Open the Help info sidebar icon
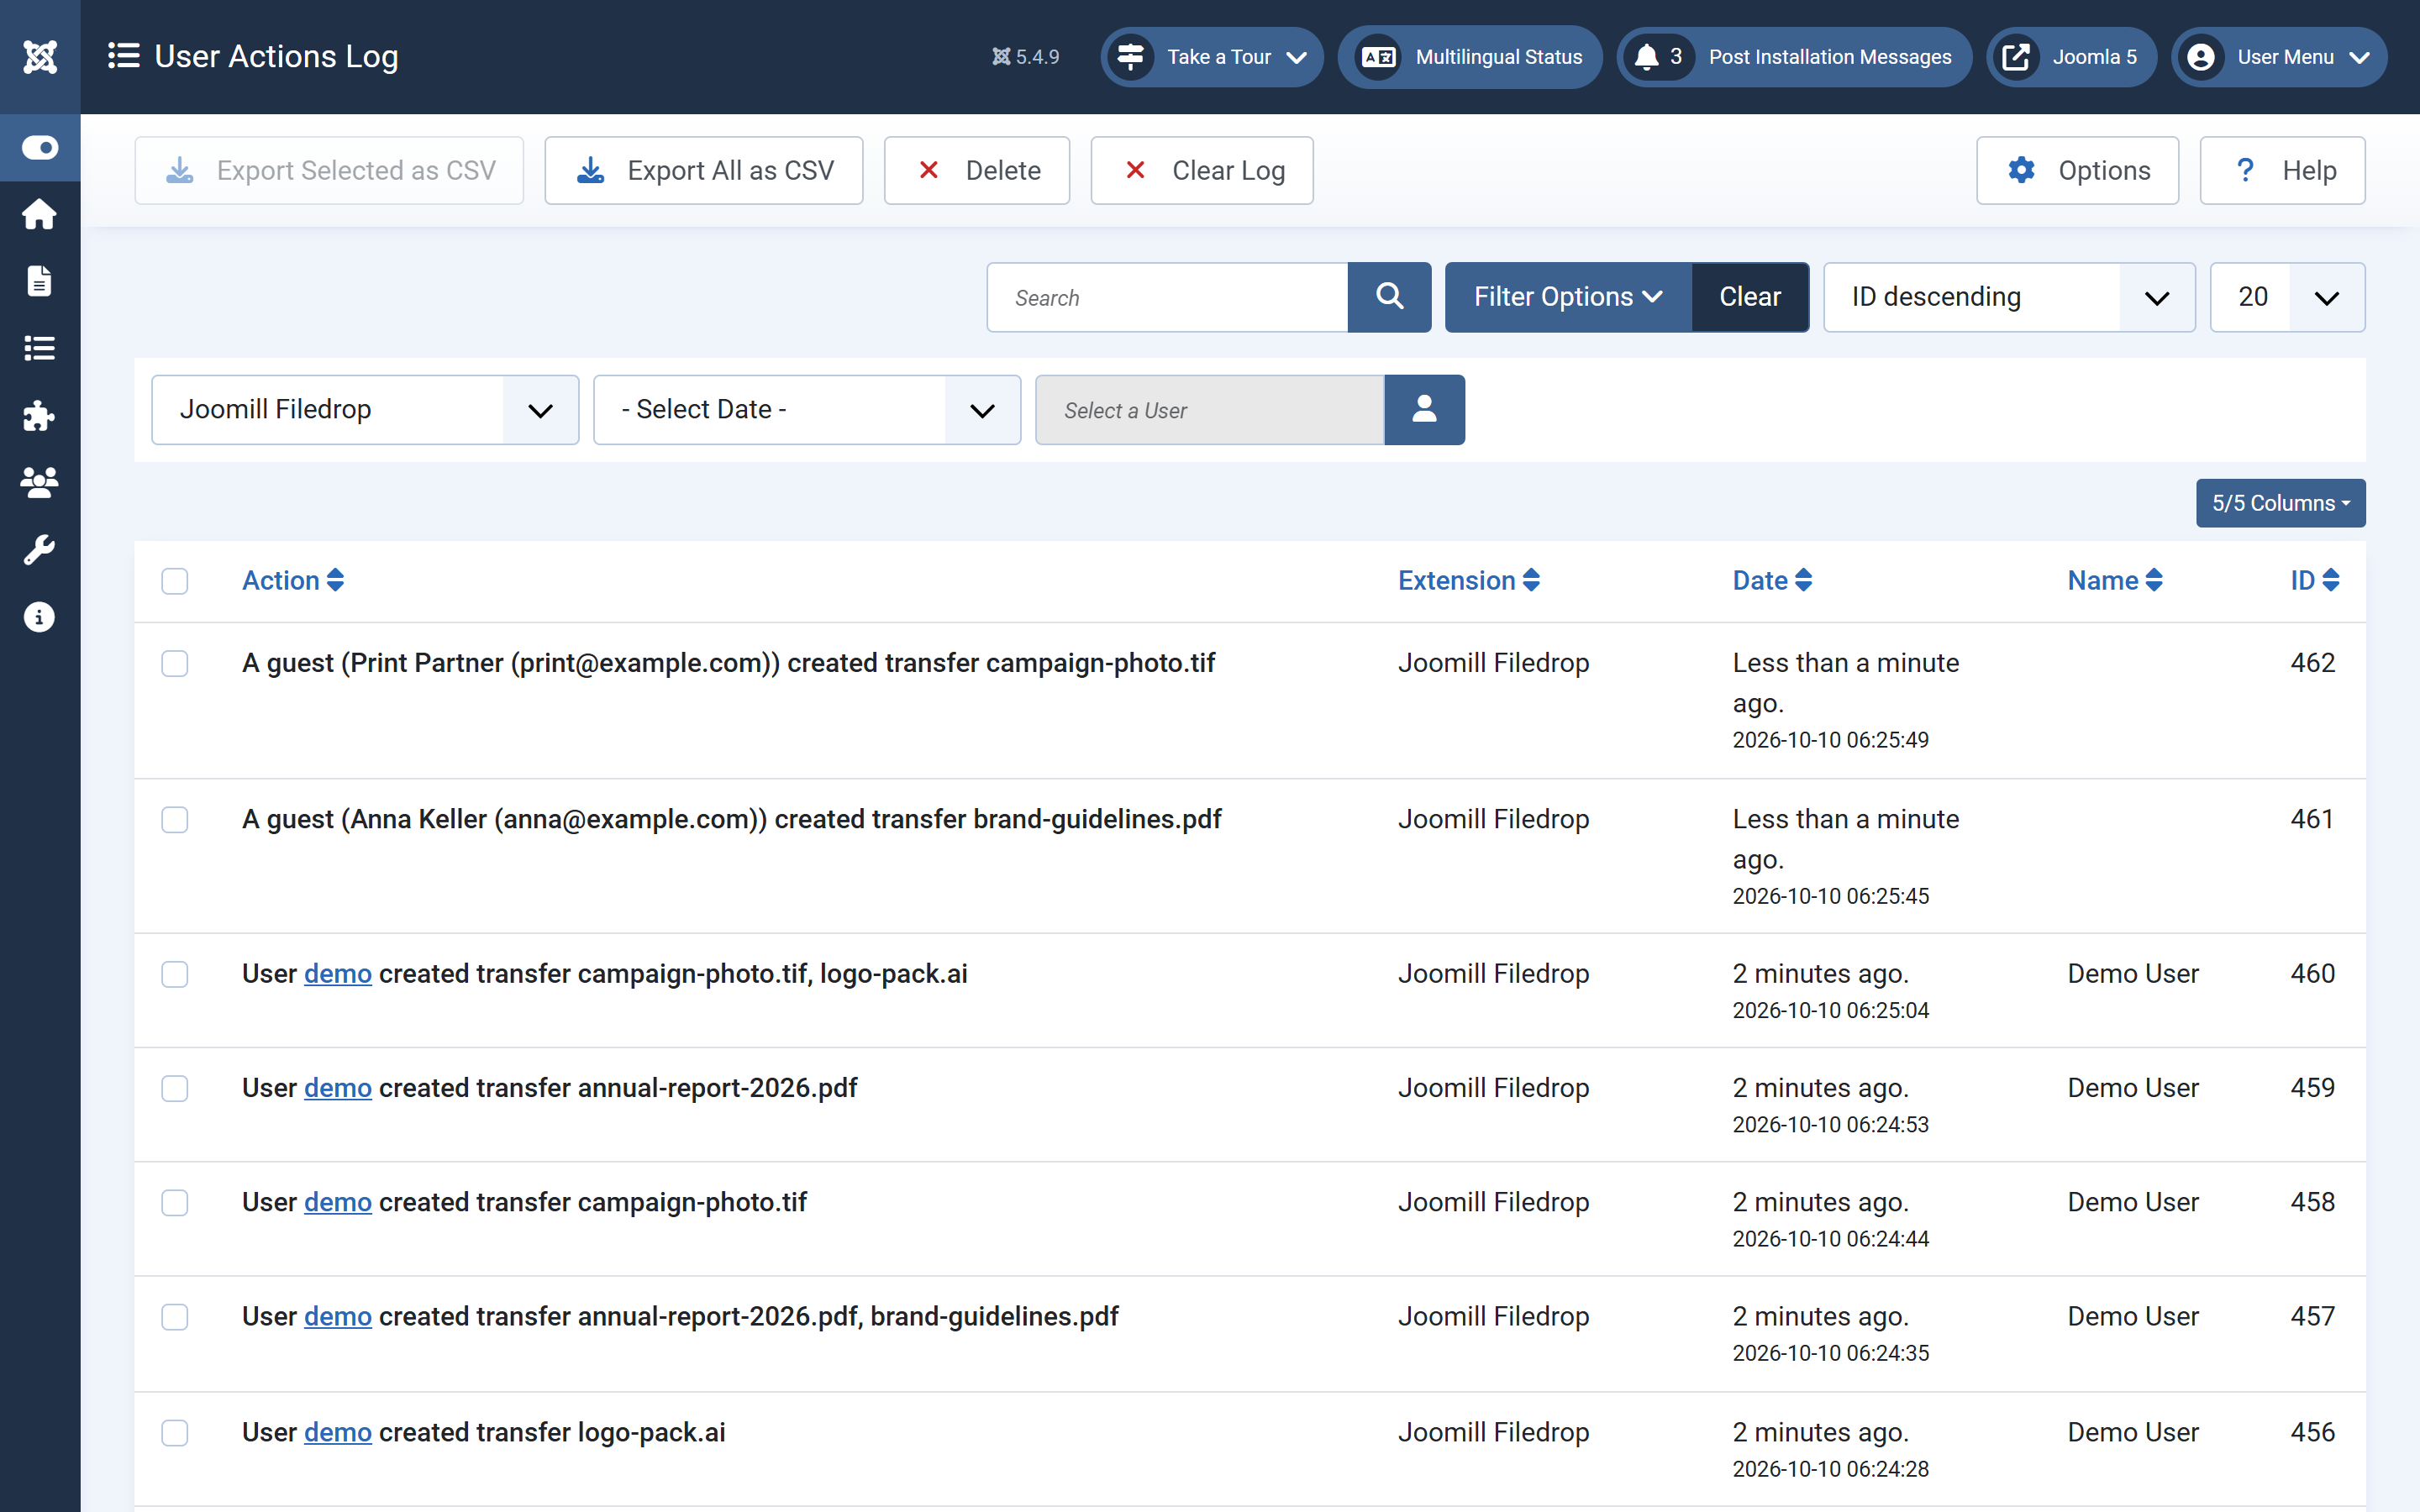Viewport: 2420px width, 1512px height. tap(40, 617)
